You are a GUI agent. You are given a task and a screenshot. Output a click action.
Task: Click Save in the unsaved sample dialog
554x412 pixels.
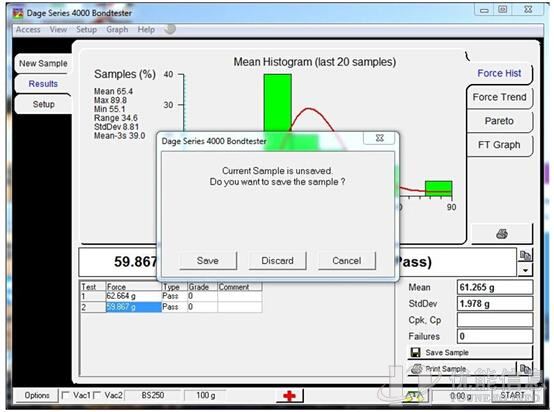(208, 260)
